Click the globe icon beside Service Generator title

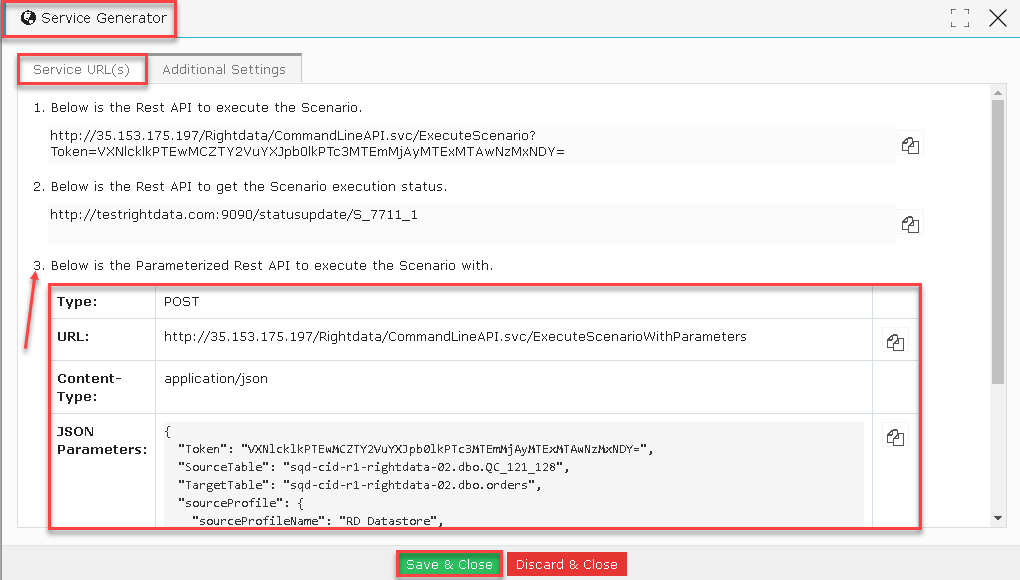tap(27, 17)
